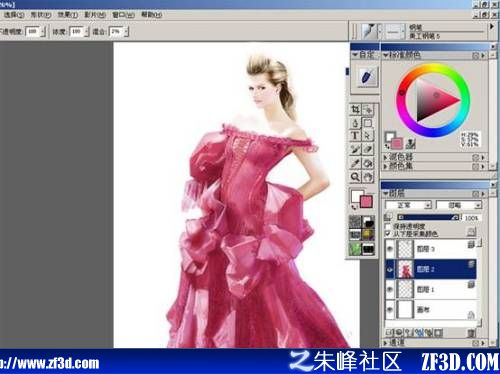Select the Pen tool in the toolbox
Viewport: 500px width, 374px height.
point(355,123)
